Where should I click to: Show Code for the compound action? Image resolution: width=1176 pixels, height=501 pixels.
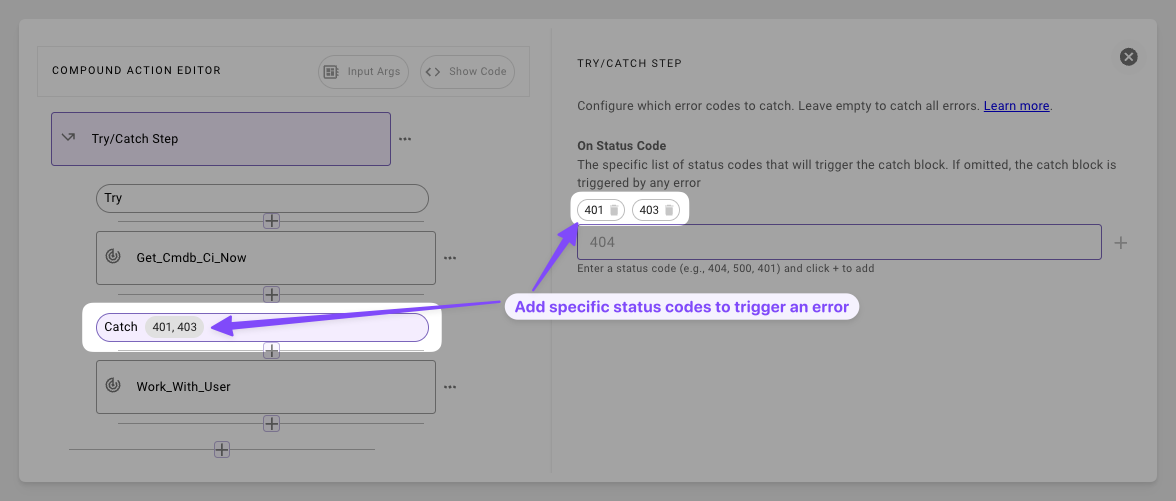467,72
